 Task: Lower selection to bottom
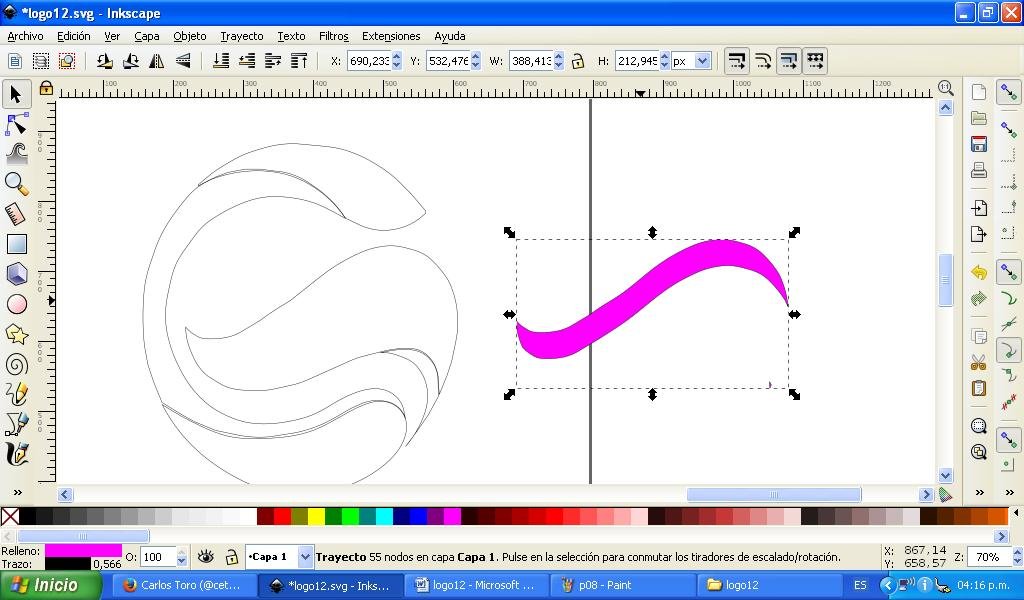pos(221,61)
